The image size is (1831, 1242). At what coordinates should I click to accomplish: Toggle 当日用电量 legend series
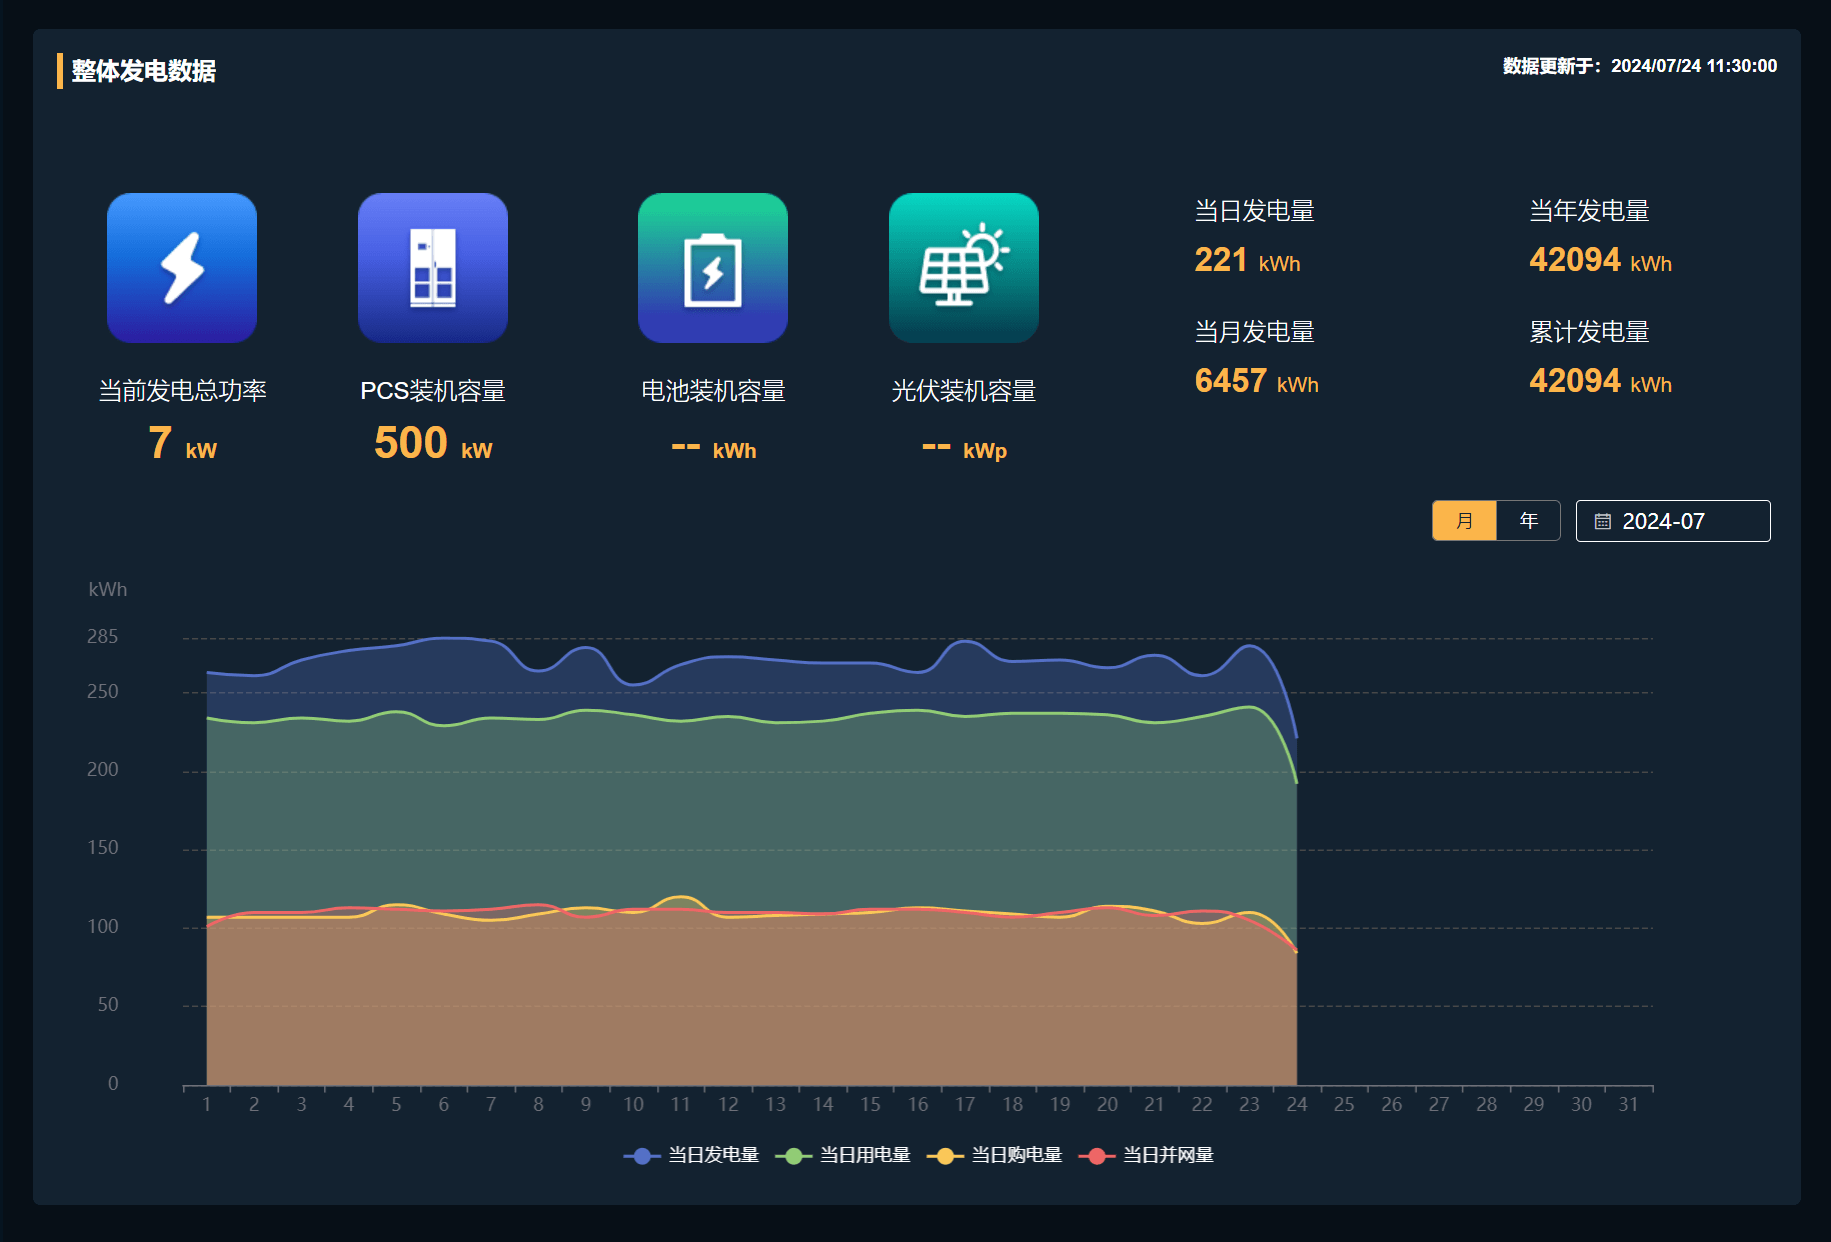tap(844, 1155)
